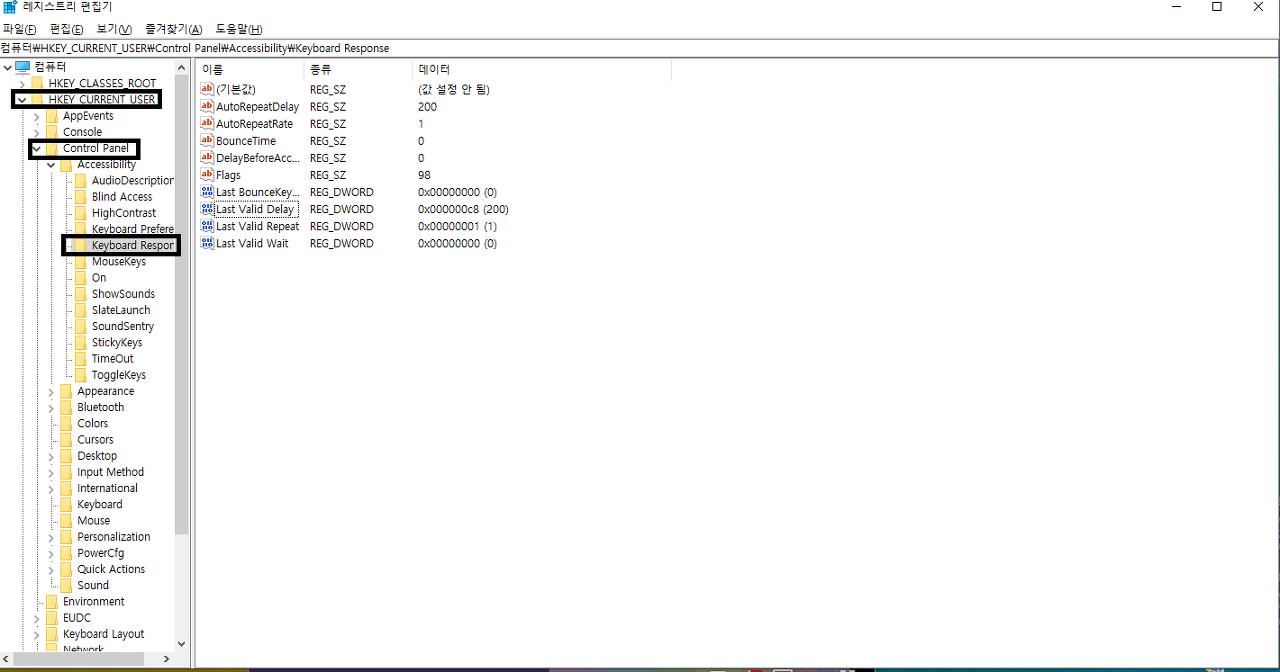Click the Last Valid Wait DWORD icon
The width and height of the screenshot is (1280, 672).
pos(208,243)
